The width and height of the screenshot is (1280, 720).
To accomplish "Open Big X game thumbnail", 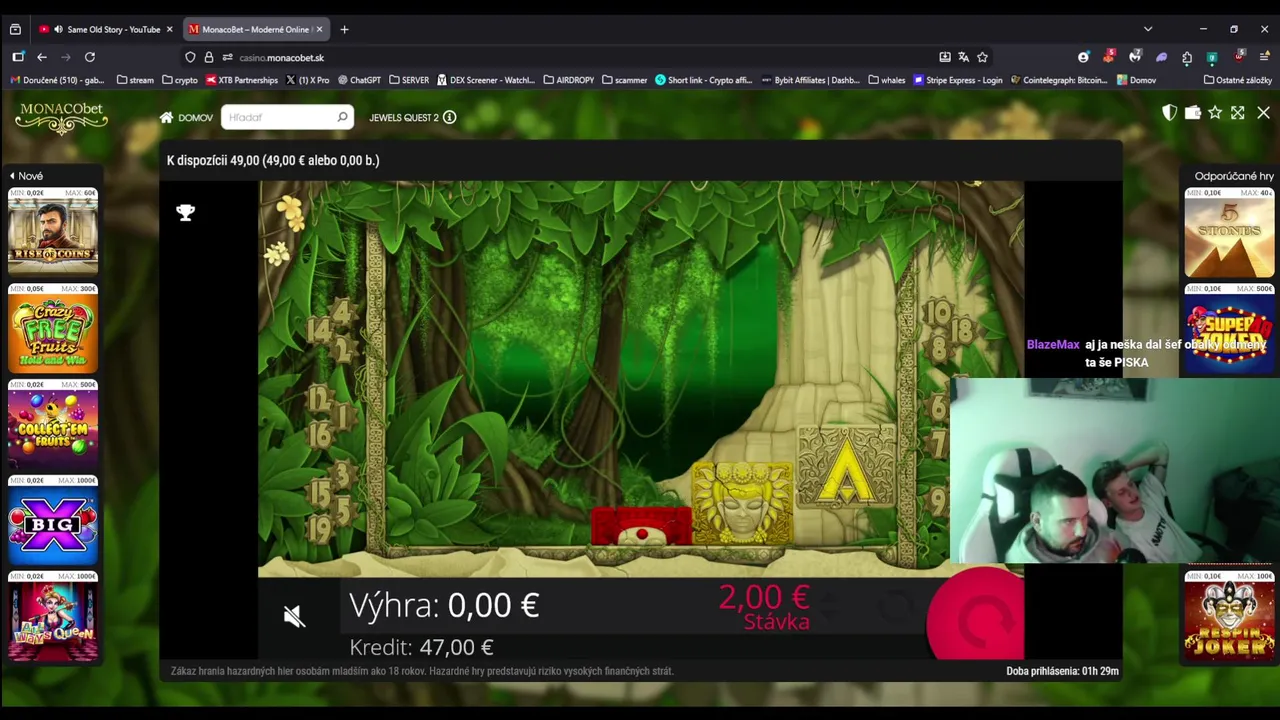I will tap(53, 519).
